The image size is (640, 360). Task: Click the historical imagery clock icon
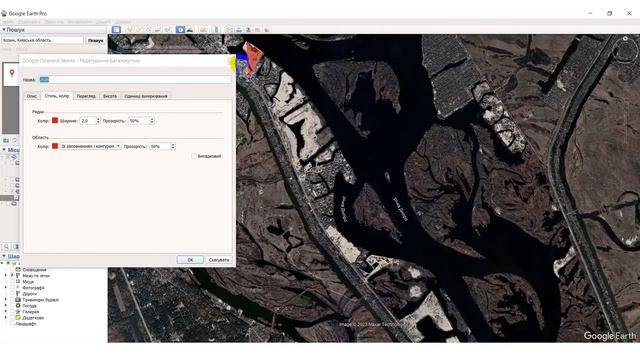(x=180, y=29)
